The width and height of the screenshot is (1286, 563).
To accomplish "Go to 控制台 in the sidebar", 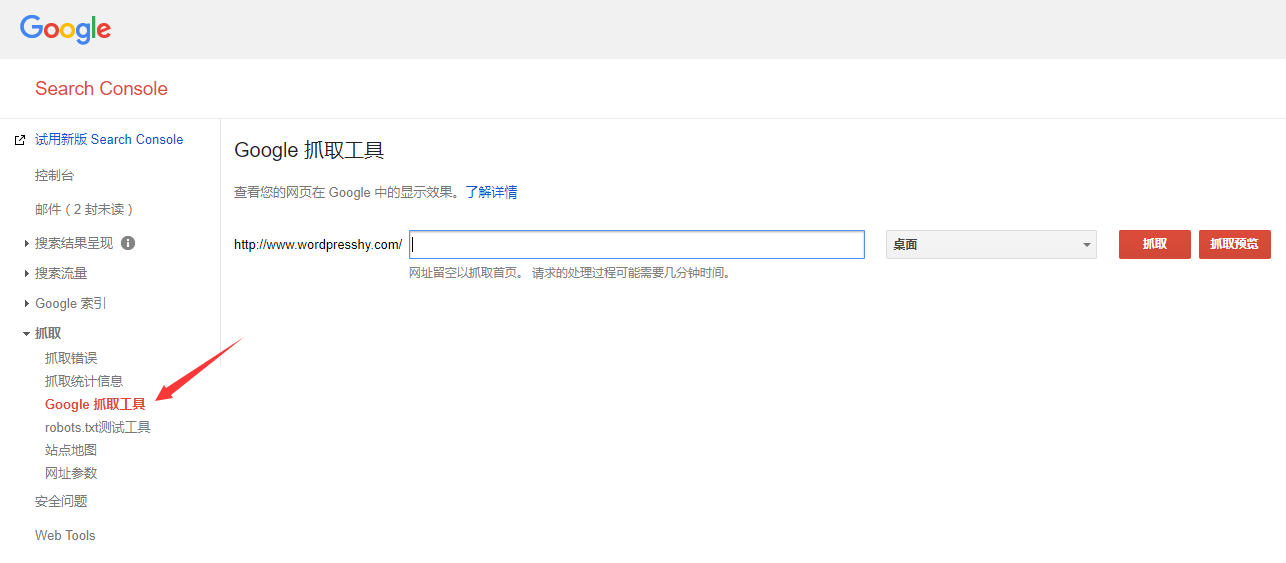I will click(x=55, y=176).
